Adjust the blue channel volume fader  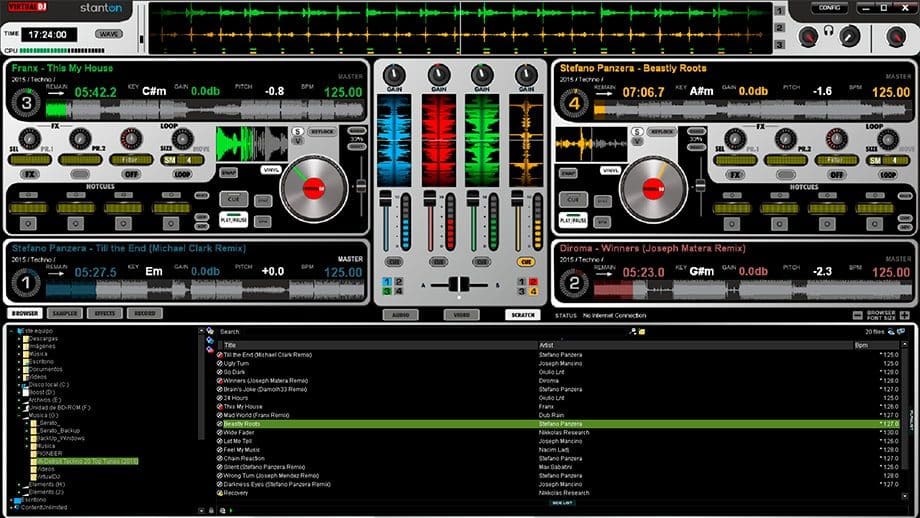point(385,199)
